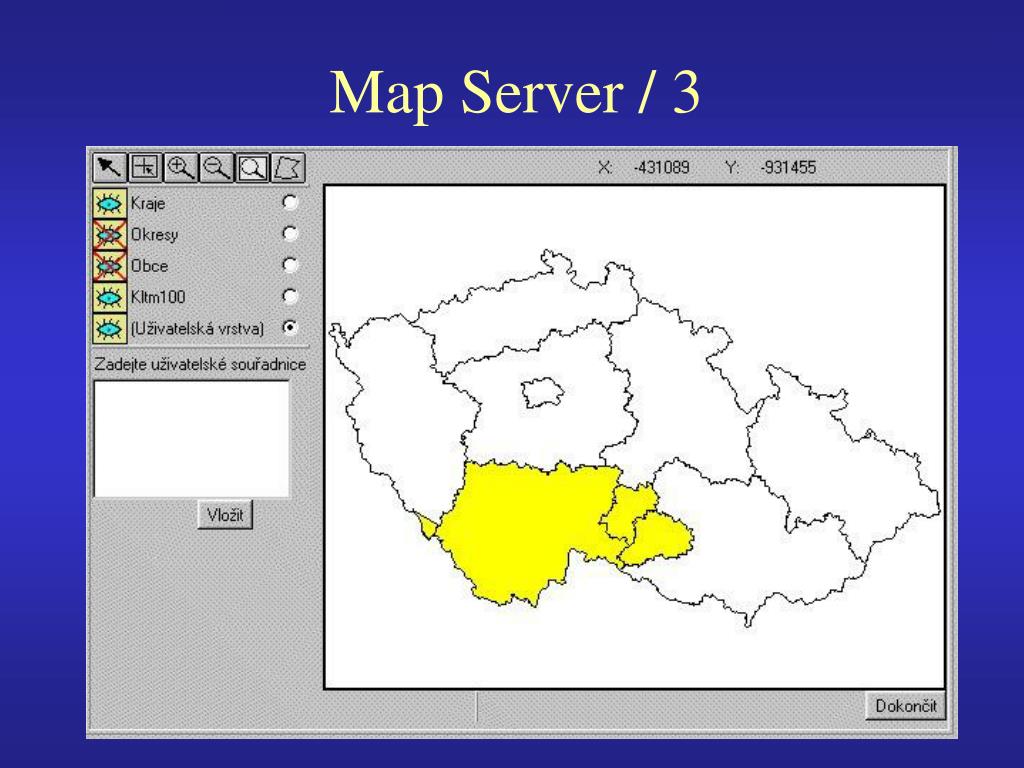The height and width of the screenshot is (768, 1024).
Task: Show the hidden Obce layer
Action: pyautogui.click(x=109, y=266)
